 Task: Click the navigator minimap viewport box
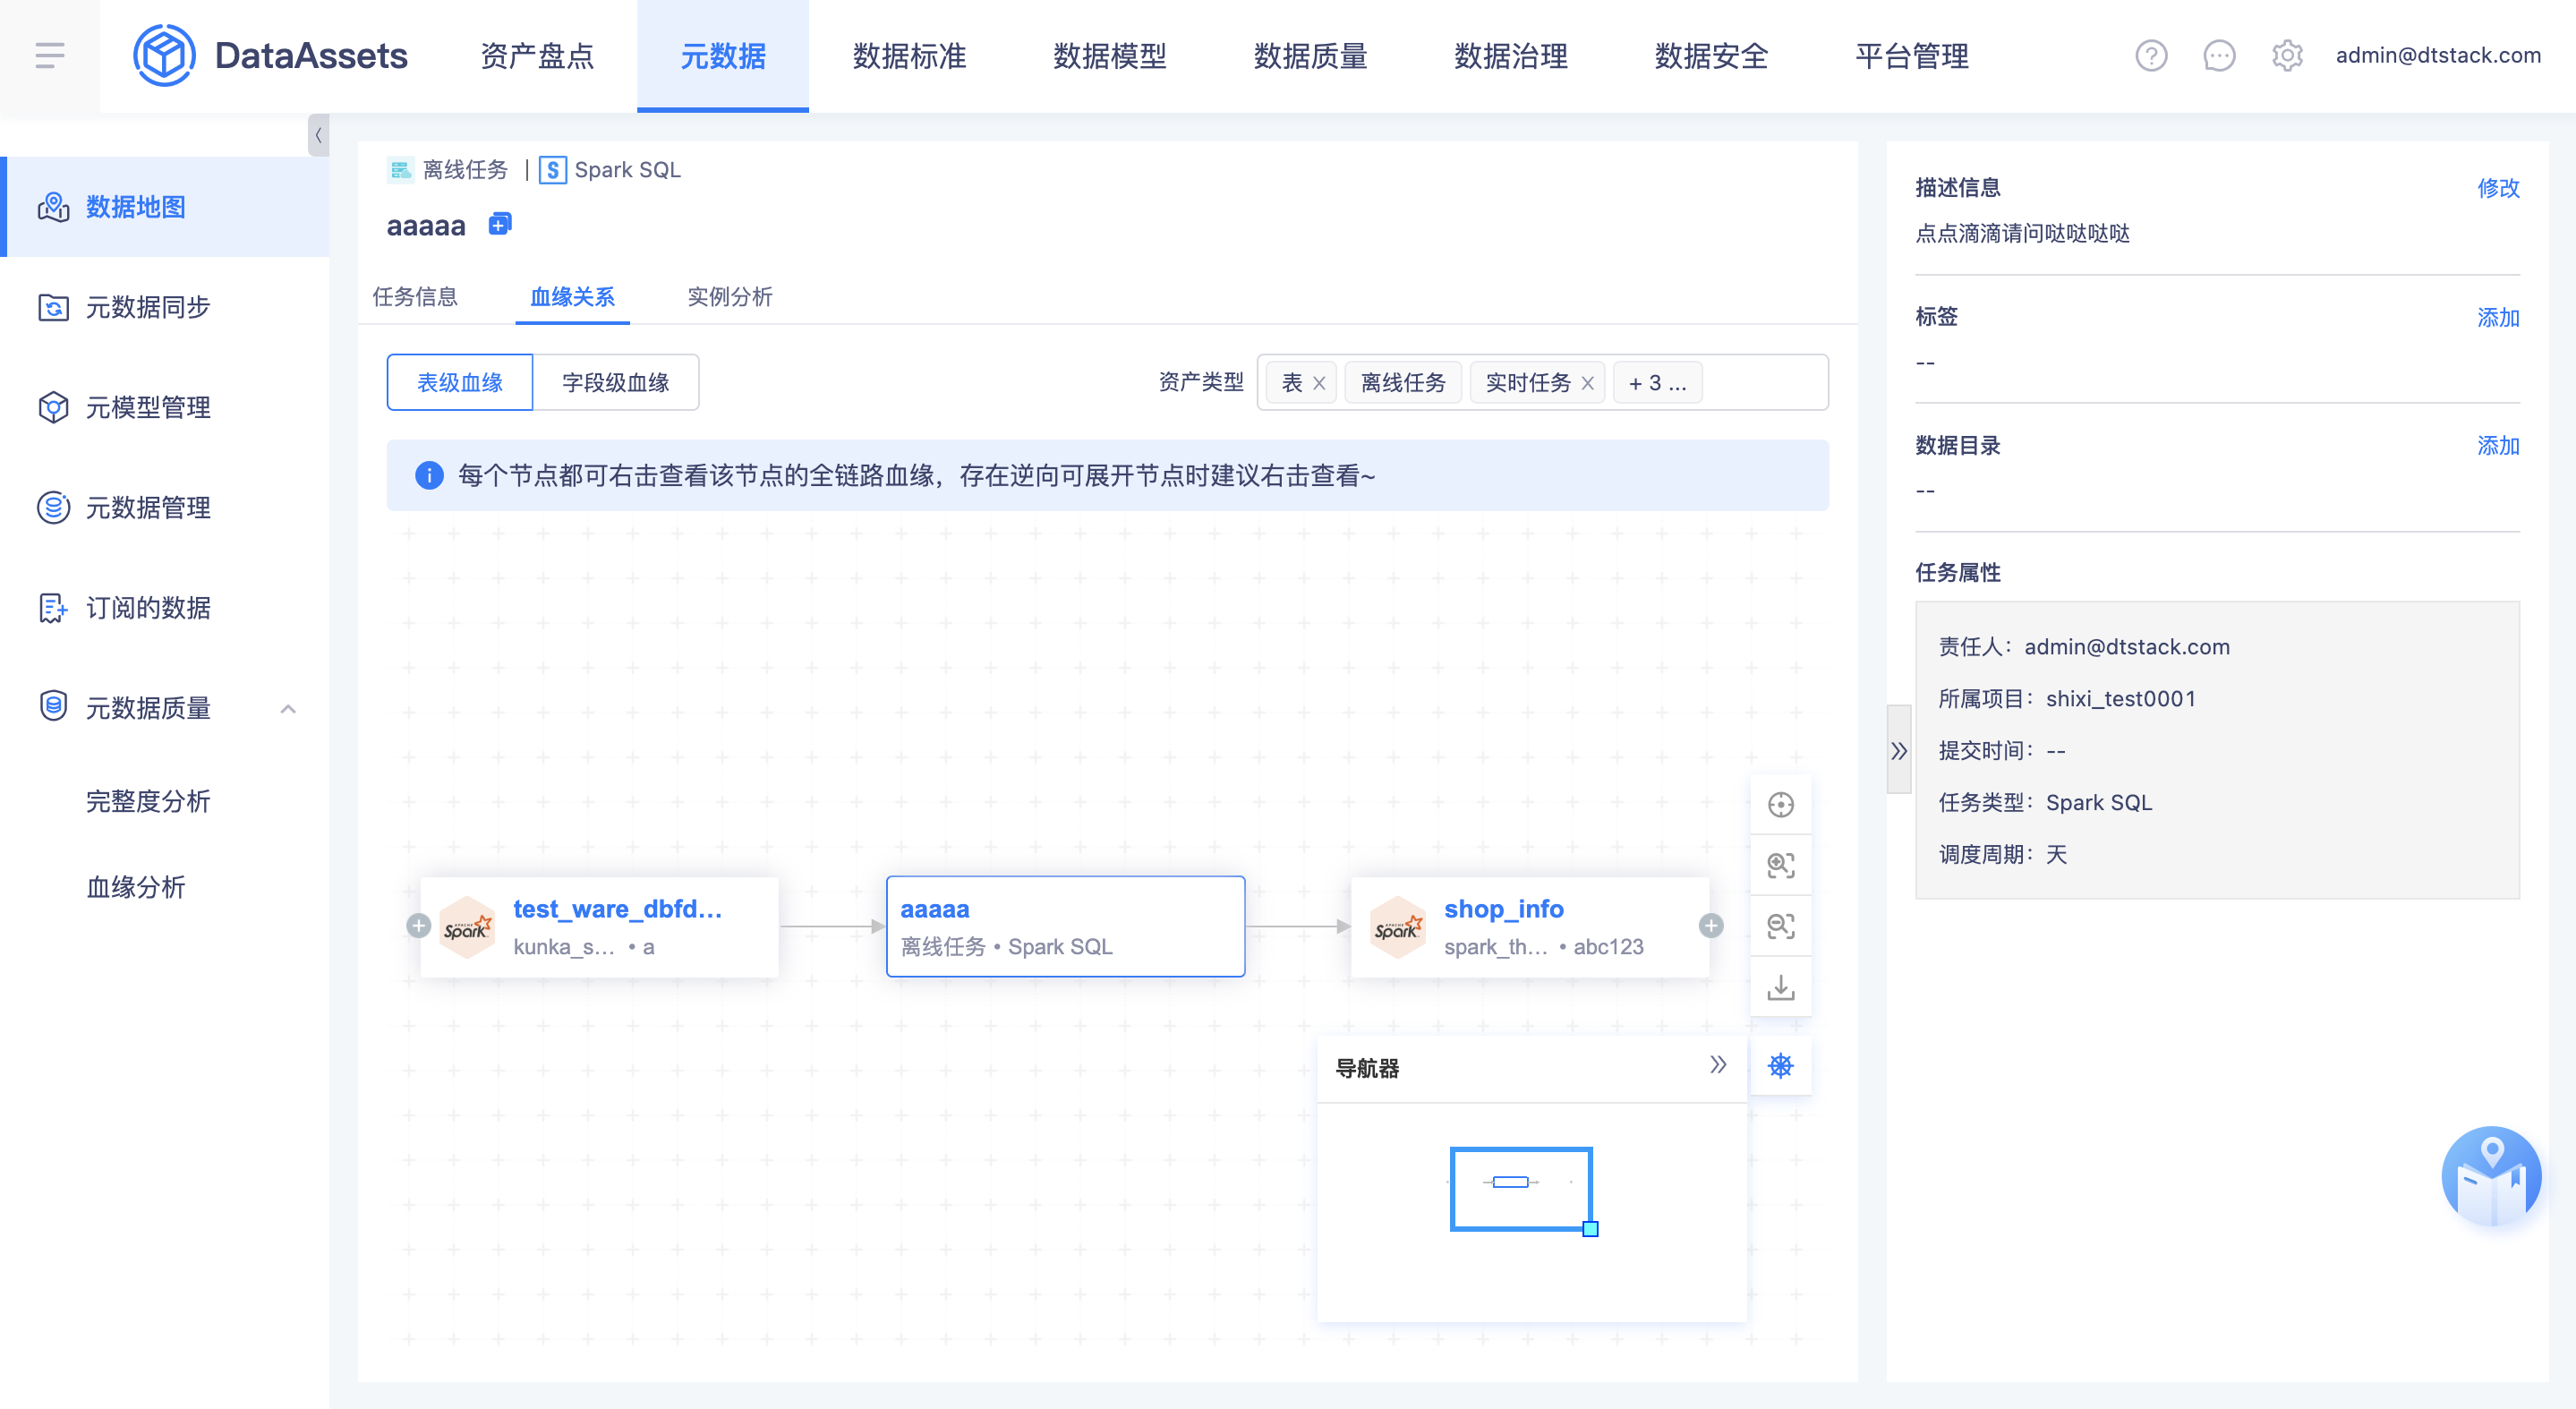pos(1520,1187)
